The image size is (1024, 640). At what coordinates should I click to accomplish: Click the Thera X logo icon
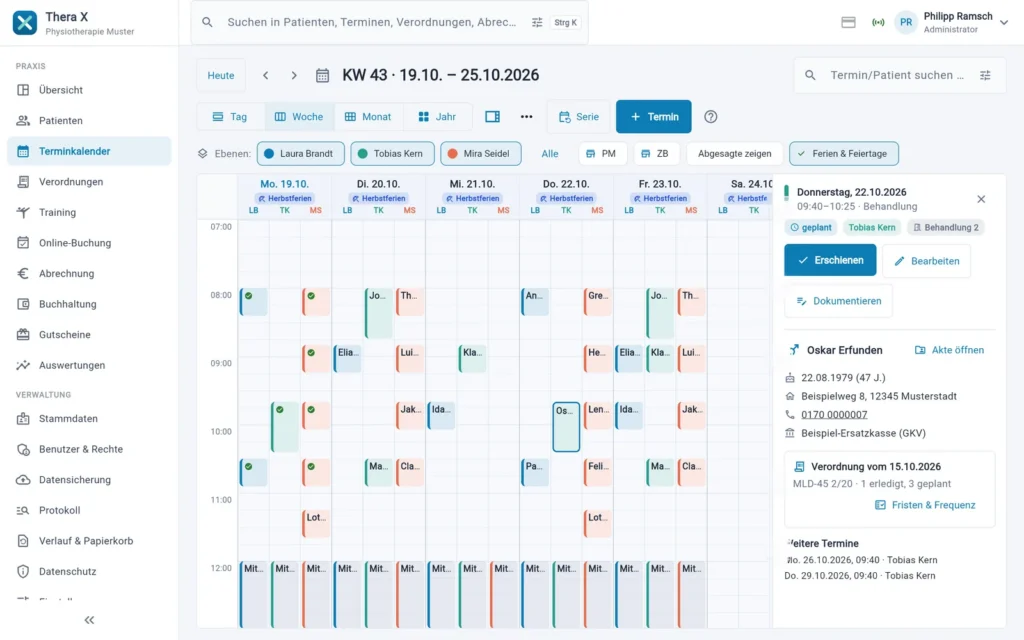(x=25, y=23)
